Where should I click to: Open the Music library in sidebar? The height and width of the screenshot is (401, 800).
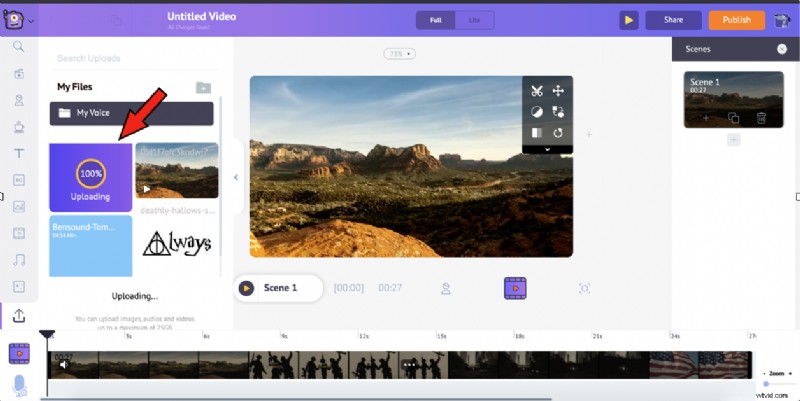[x=19, y=260]
